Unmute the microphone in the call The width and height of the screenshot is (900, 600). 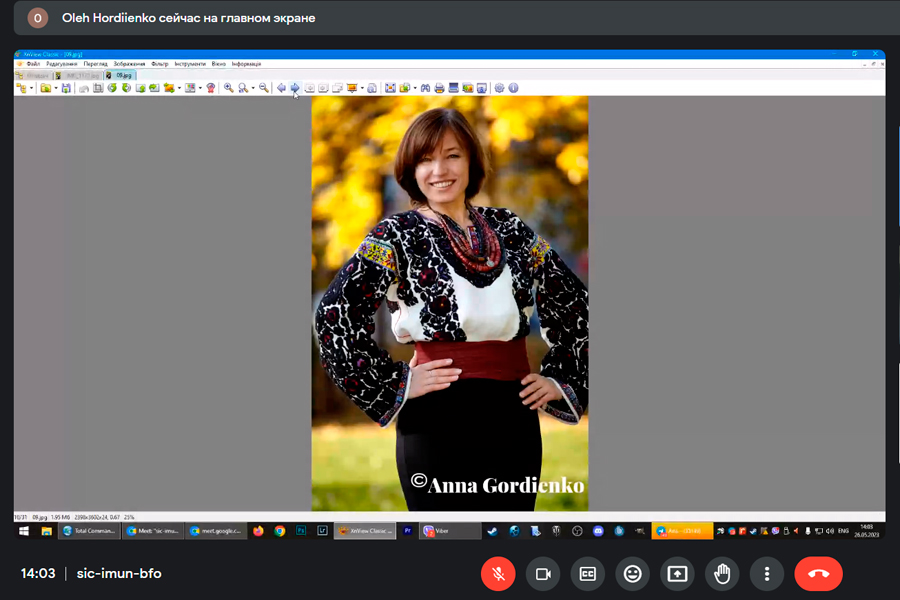(x=497, y=574)
